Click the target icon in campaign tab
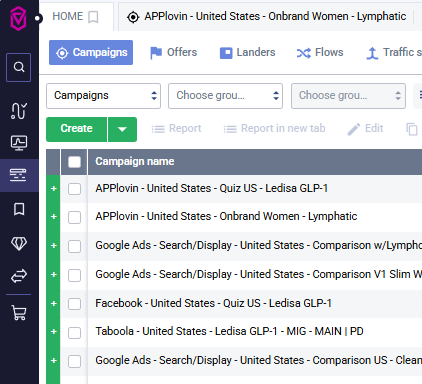The image size is (422, 384). click(133, 17)
